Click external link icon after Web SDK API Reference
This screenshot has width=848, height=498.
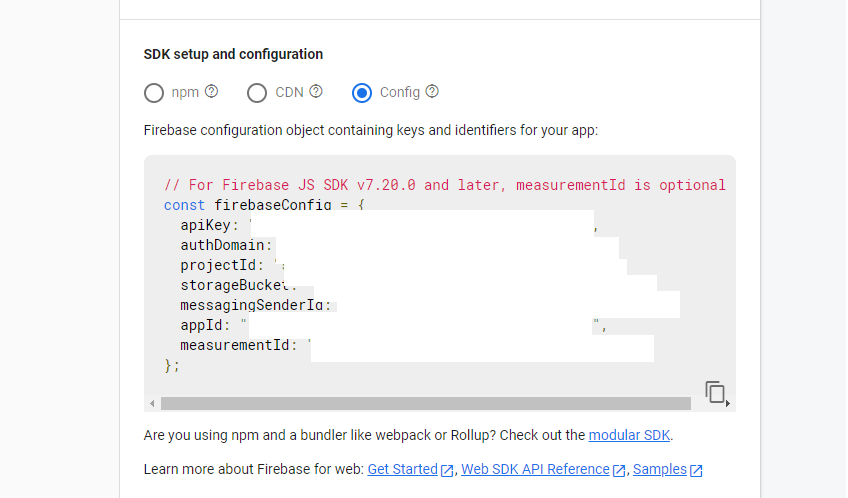pos(619,470)
